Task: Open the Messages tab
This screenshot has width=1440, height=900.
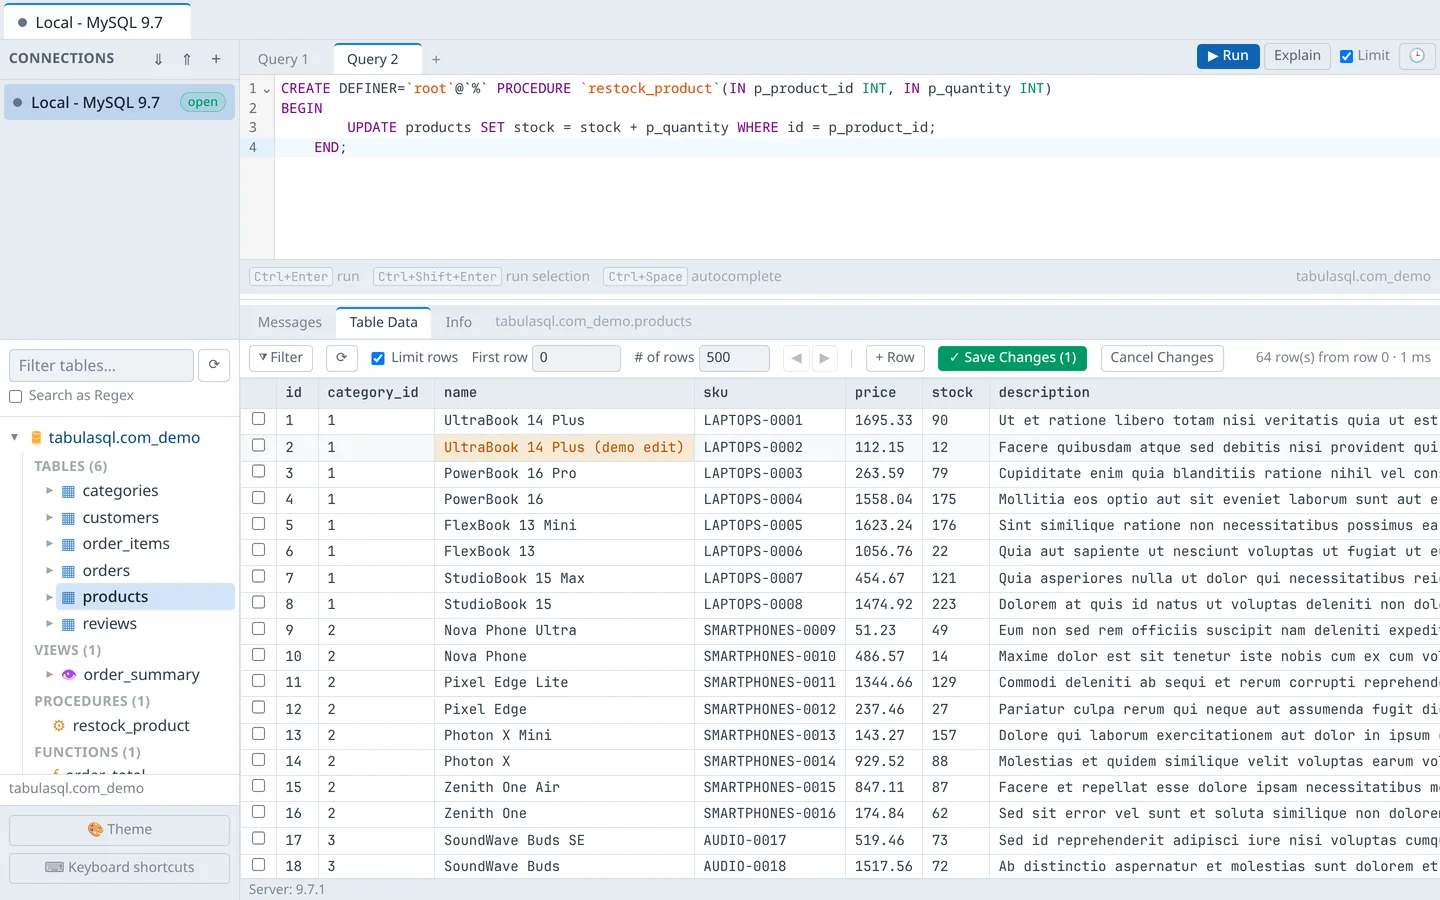Action: (290, 322)
